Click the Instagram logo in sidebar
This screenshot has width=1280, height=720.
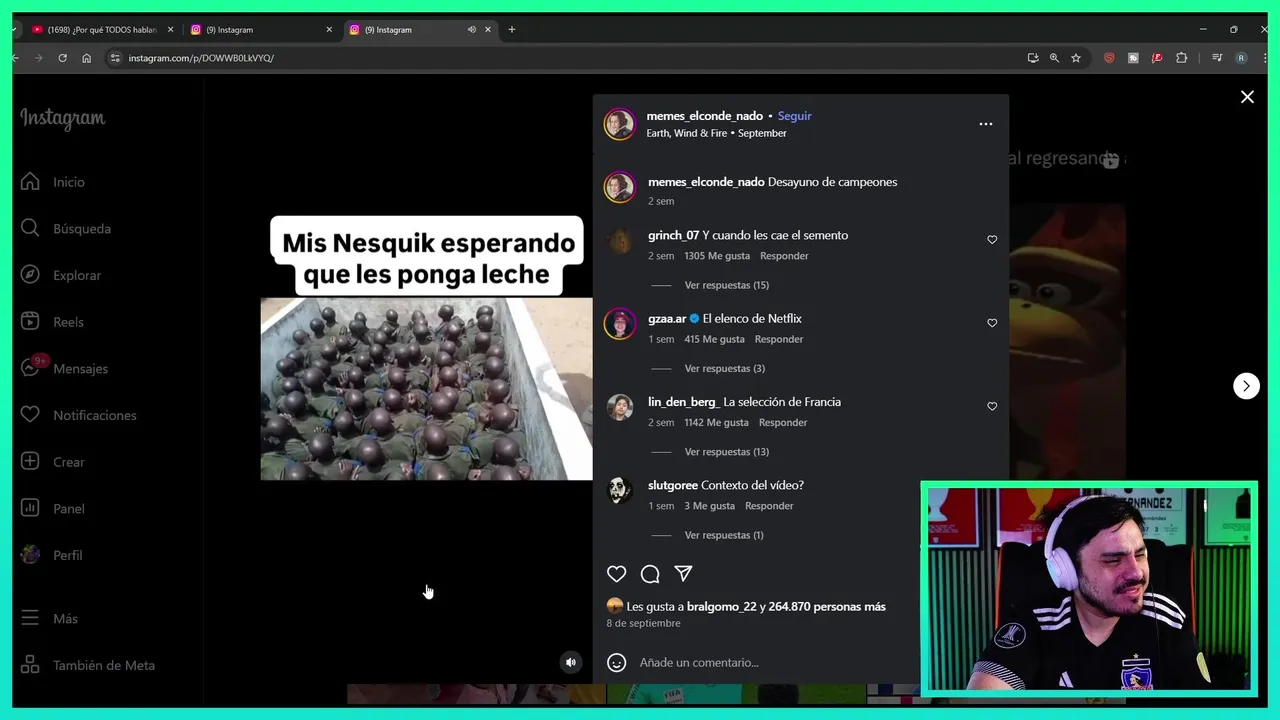(x=62, y=118)
